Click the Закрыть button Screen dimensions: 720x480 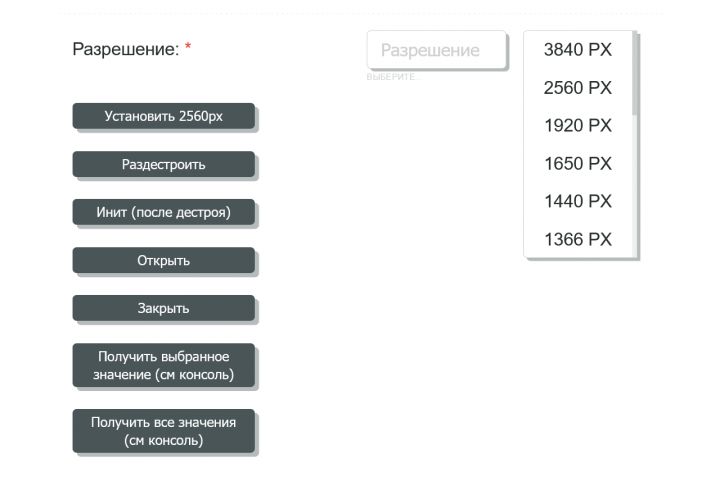coord(164,308)
